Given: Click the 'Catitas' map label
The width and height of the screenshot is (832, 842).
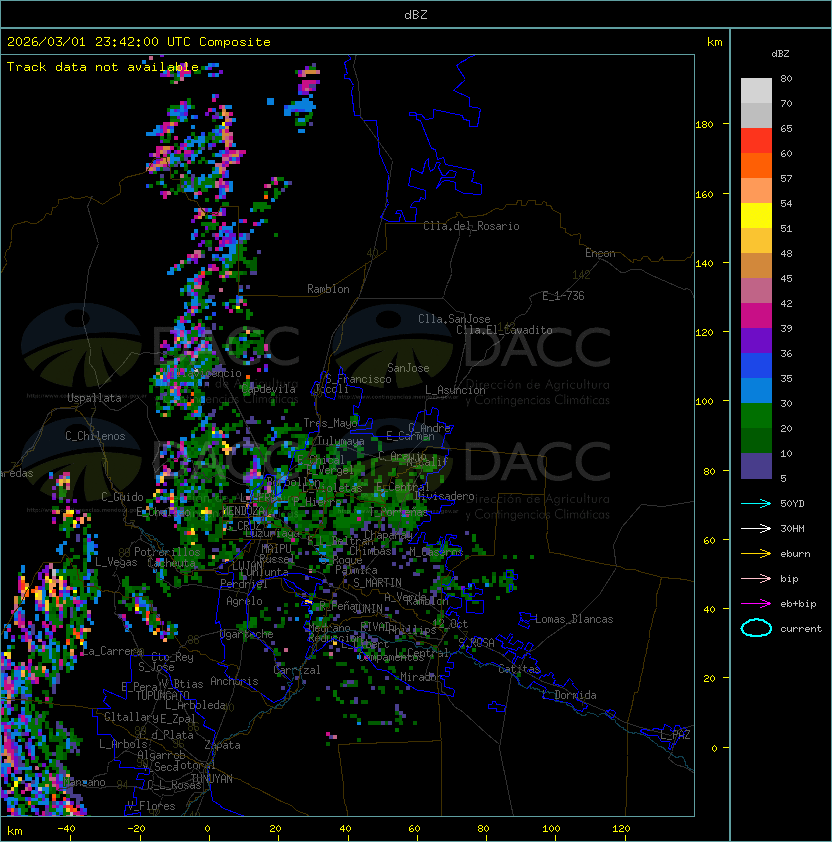Looking at the screenshot, I should (x=519, y=670).
